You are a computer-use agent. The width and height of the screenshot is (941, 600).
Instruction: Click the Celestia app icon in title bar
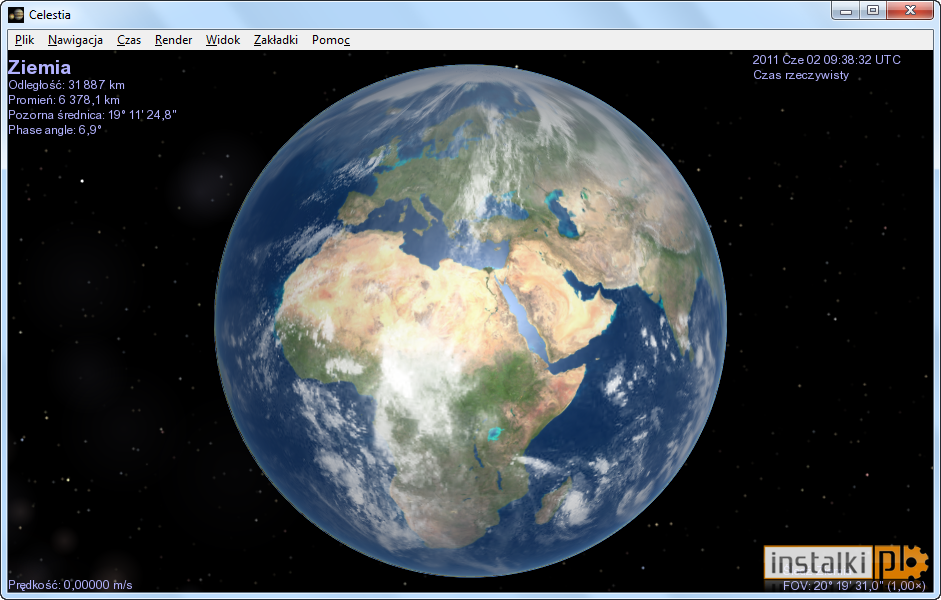pos(16,14)
